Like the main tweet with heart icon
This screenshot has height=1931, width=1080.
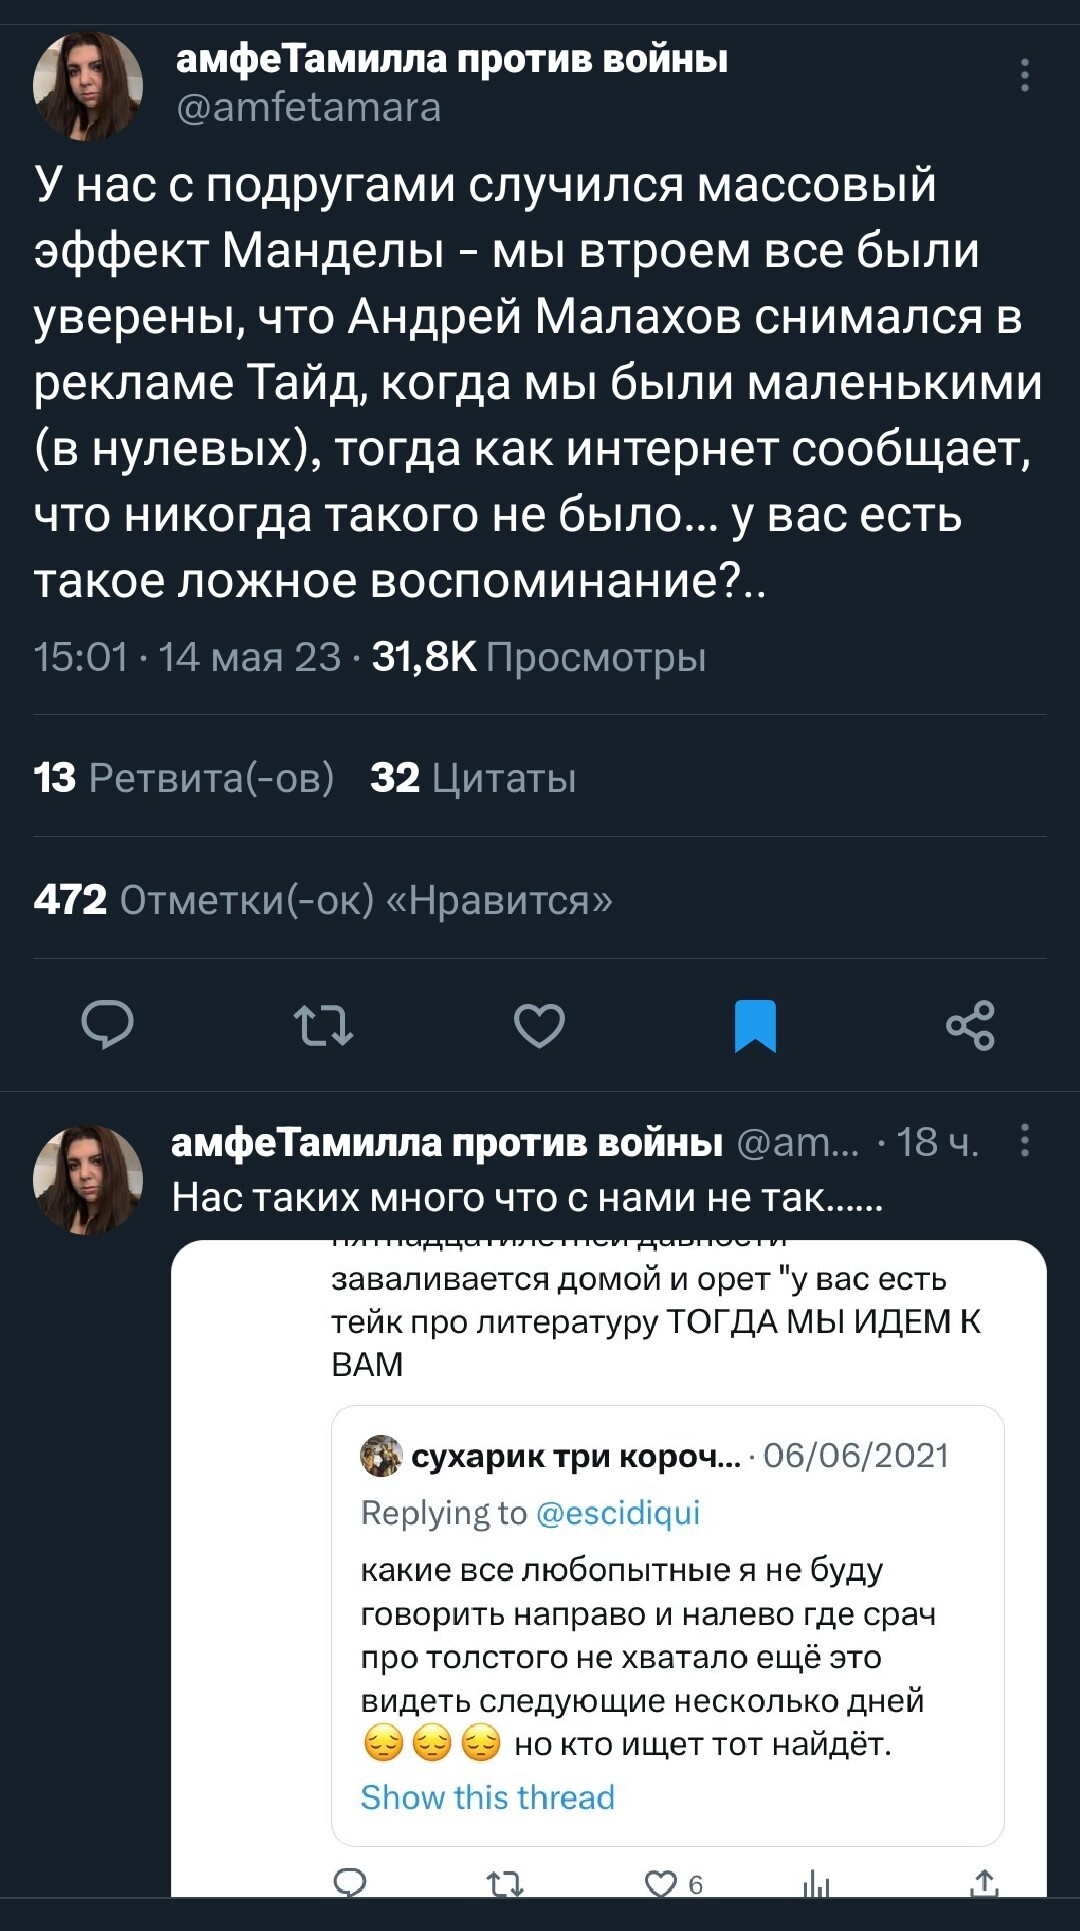539,1026
